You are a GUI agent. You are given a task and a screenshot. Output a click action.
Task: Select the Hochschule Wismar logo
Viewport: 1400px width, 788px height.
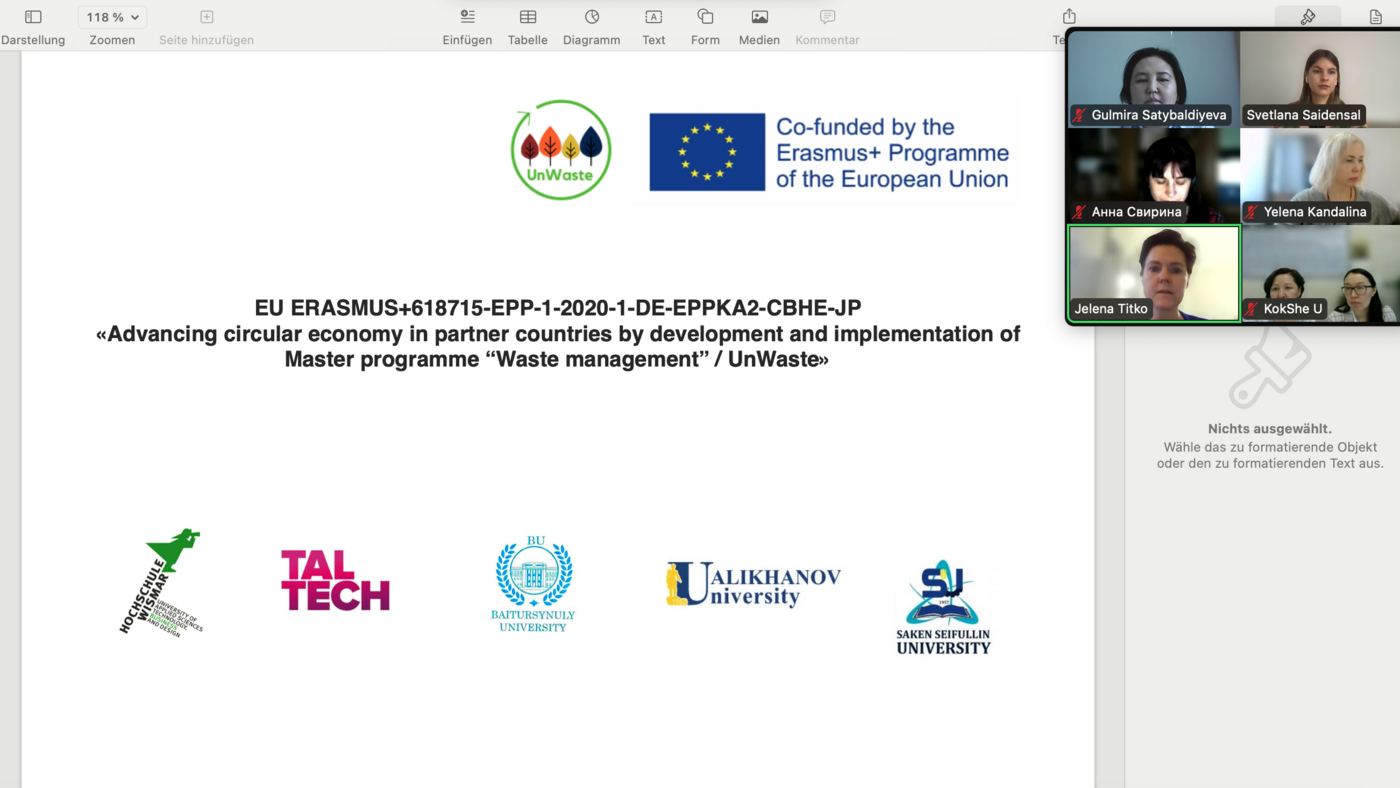(x=163, y=582)
